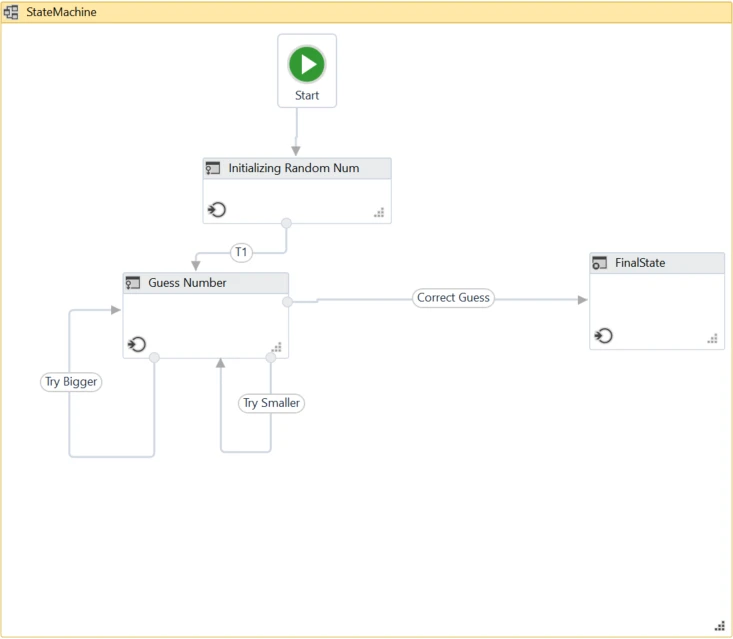Select the Guess Number state title

click(x=187, y=283)
